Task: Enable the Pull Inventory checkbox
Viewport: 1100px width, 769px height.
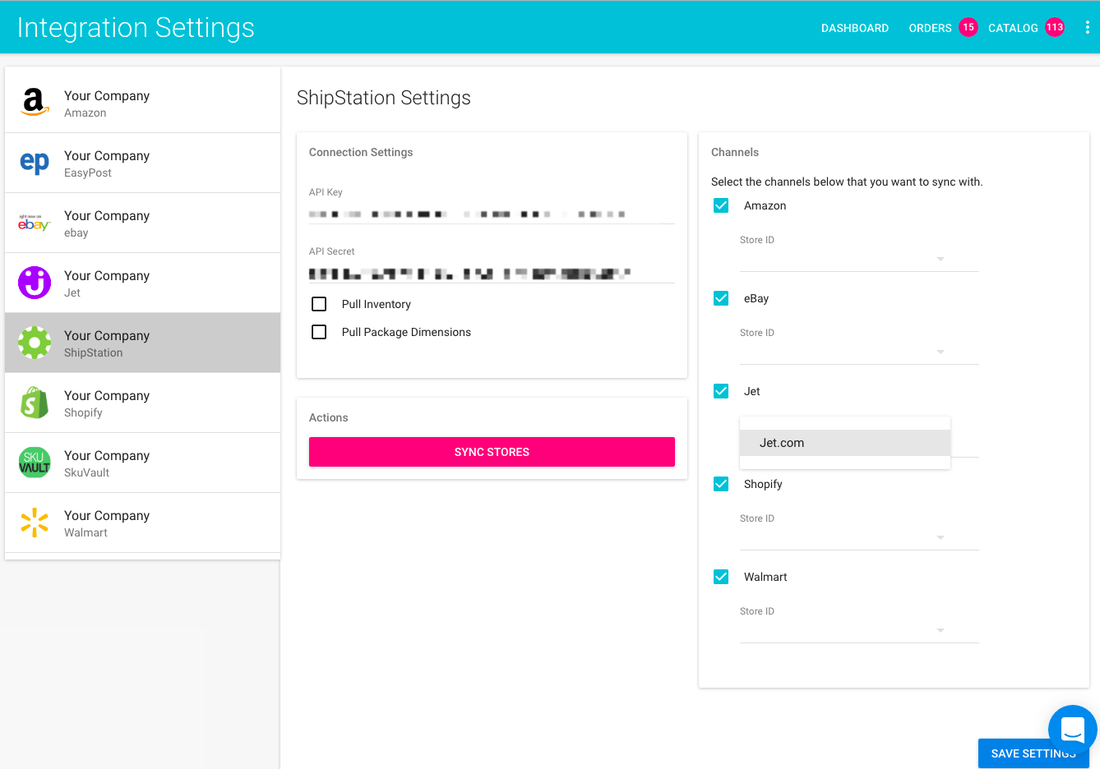Action: tap(319, 304)
